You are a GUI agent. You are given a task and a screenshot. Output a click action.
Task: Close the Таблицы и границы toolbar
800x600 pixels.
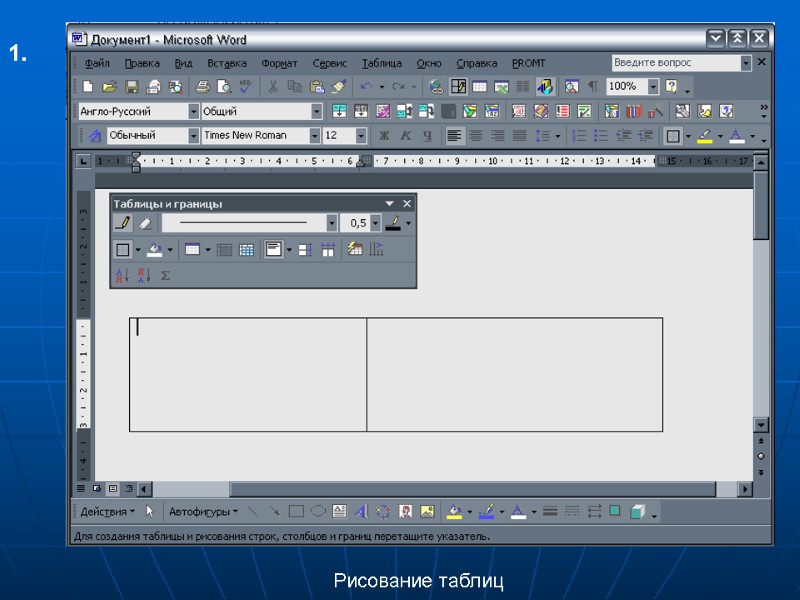coord(407,204)
